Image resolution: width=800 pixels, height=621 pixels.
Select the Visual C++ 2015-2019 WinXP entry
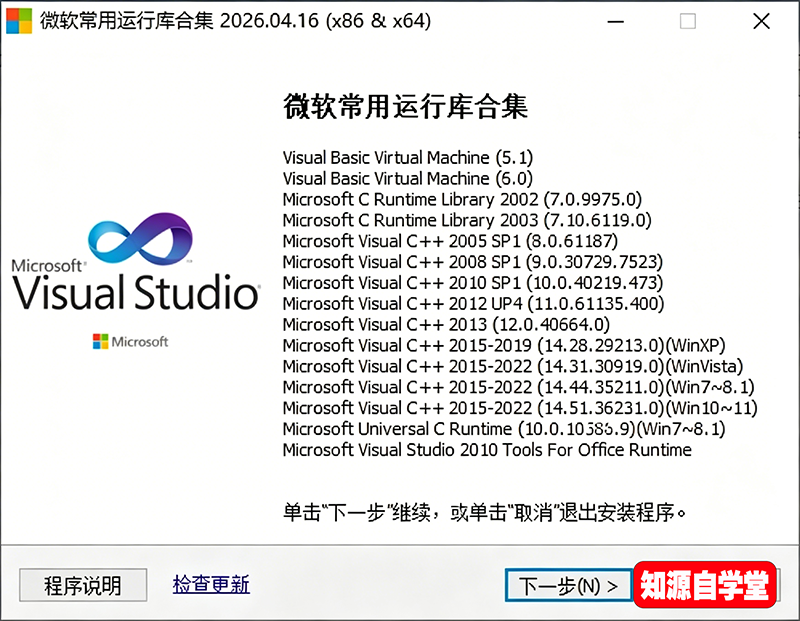[470, 345]
